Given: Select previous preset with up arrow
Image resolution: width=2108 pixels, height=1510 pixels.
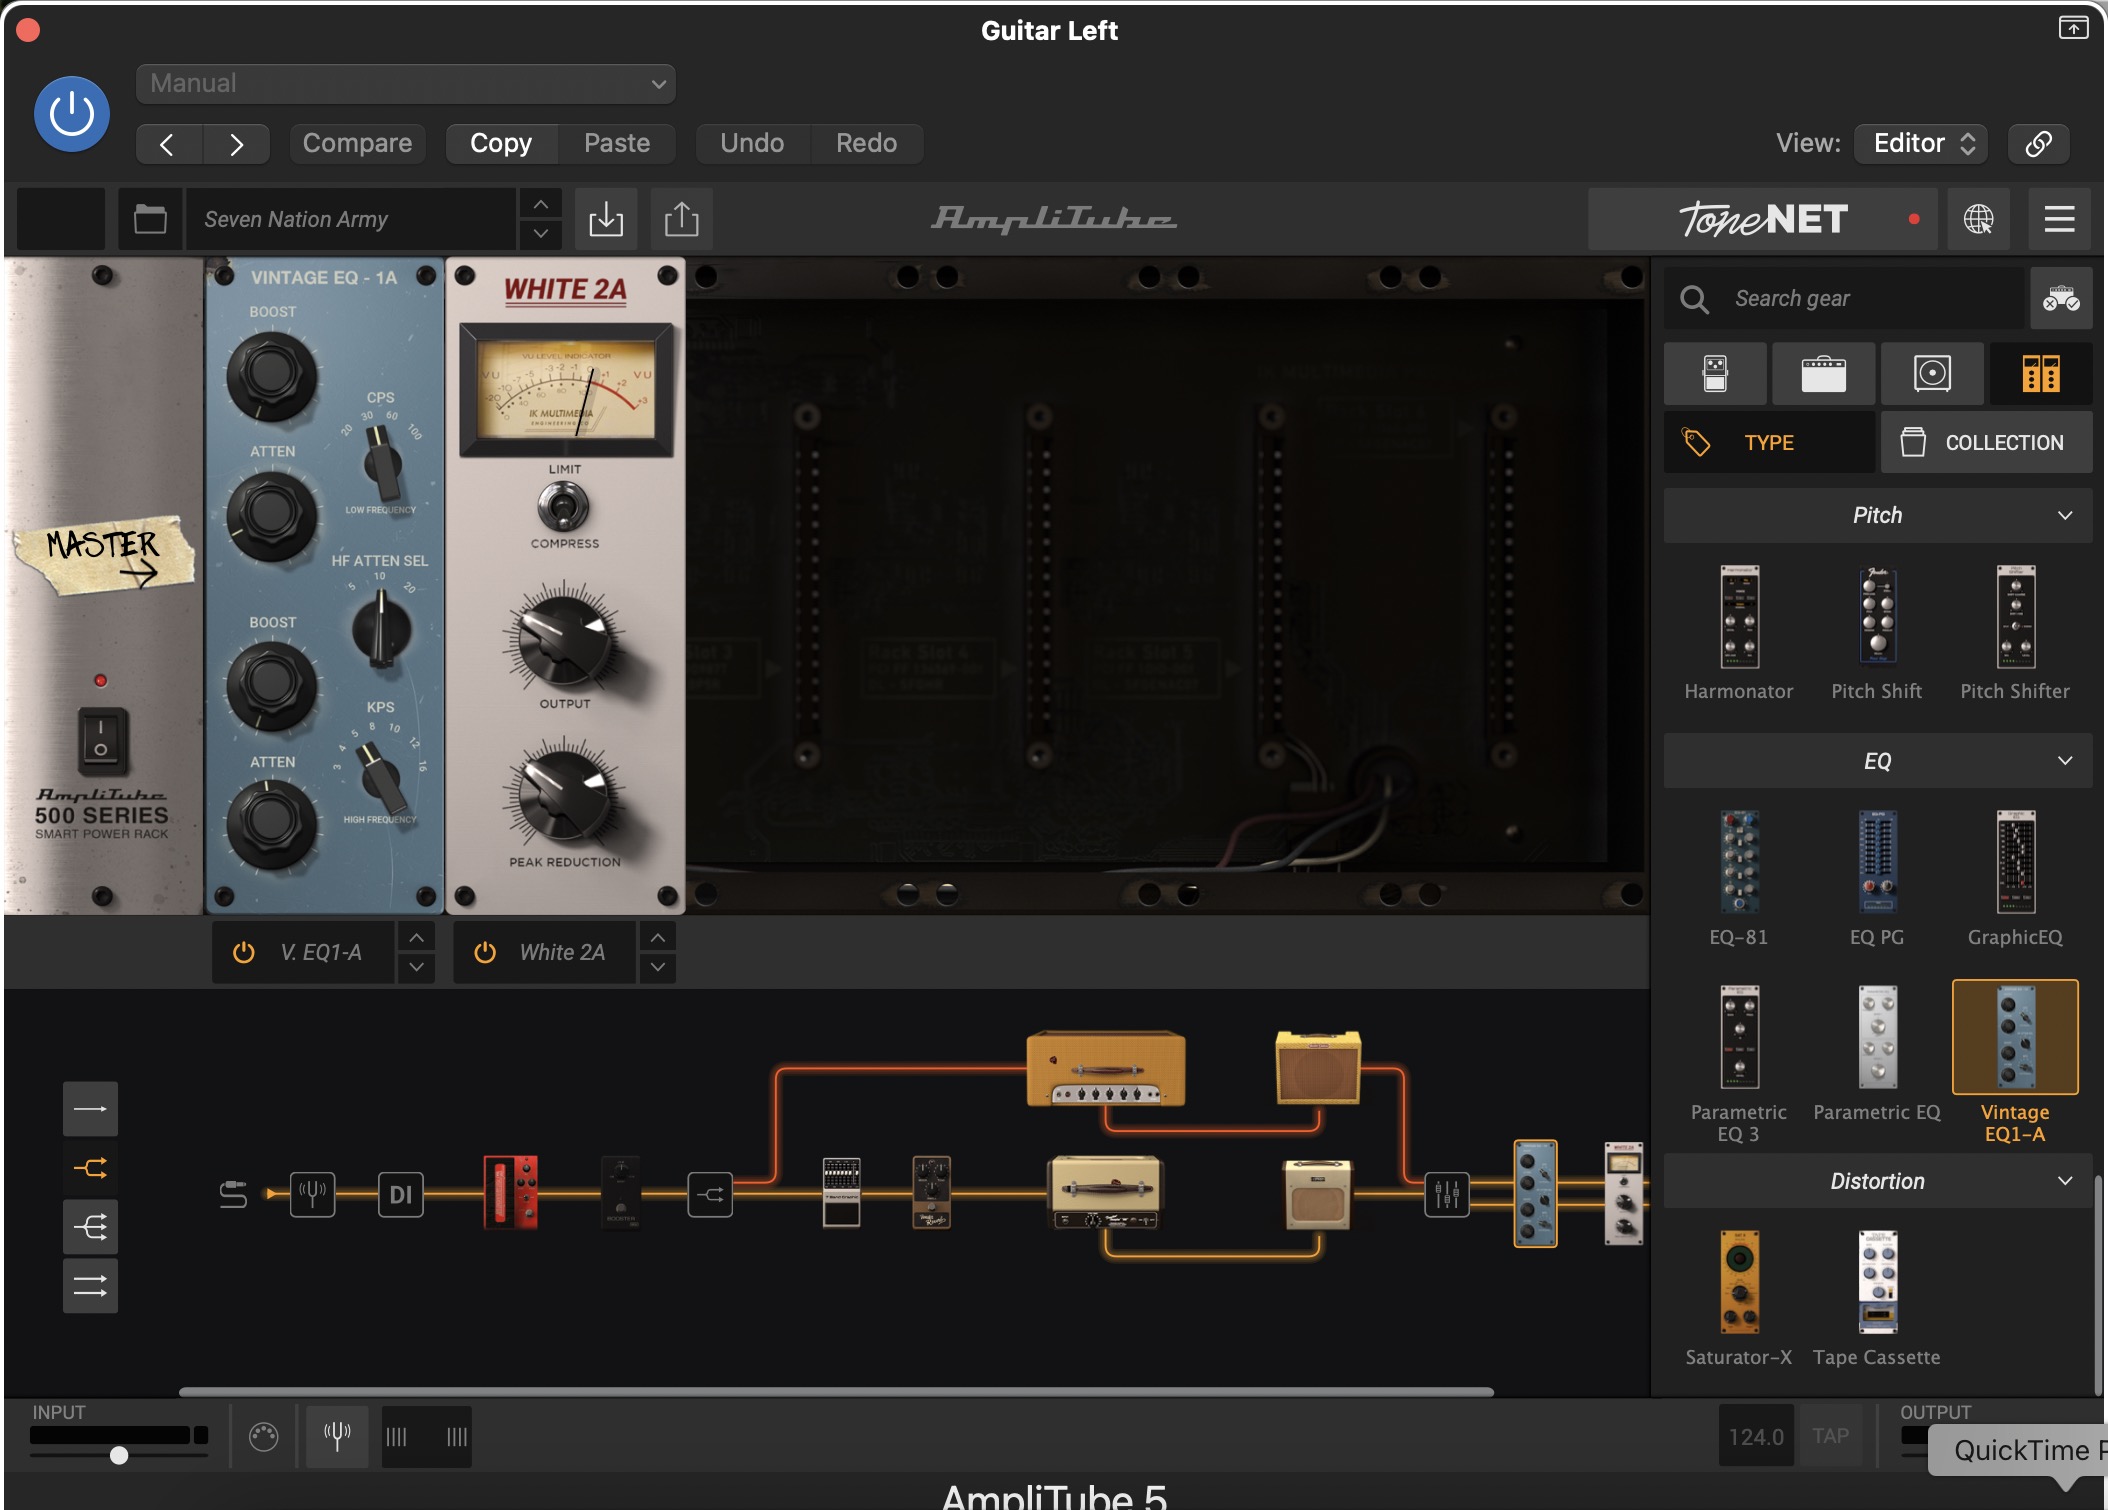Looking at the screenshot, I should (x=540, y=204).
